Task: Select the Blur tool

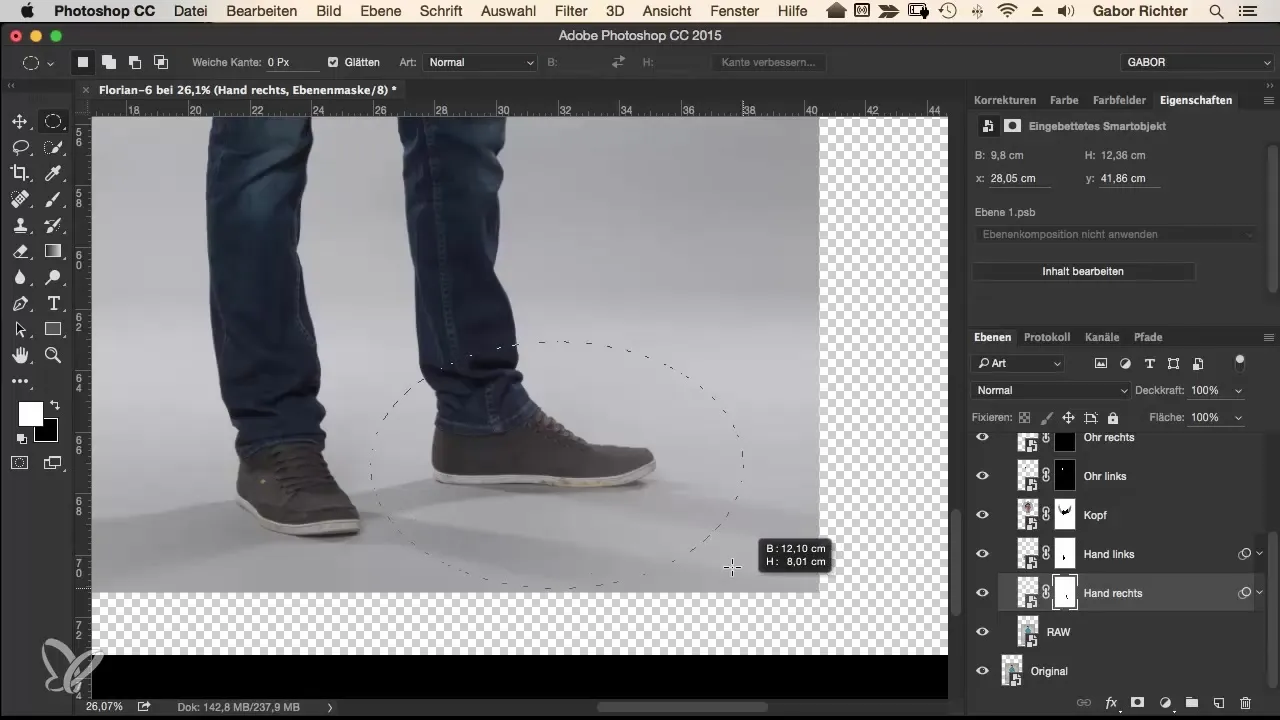Action: point(20,277)
